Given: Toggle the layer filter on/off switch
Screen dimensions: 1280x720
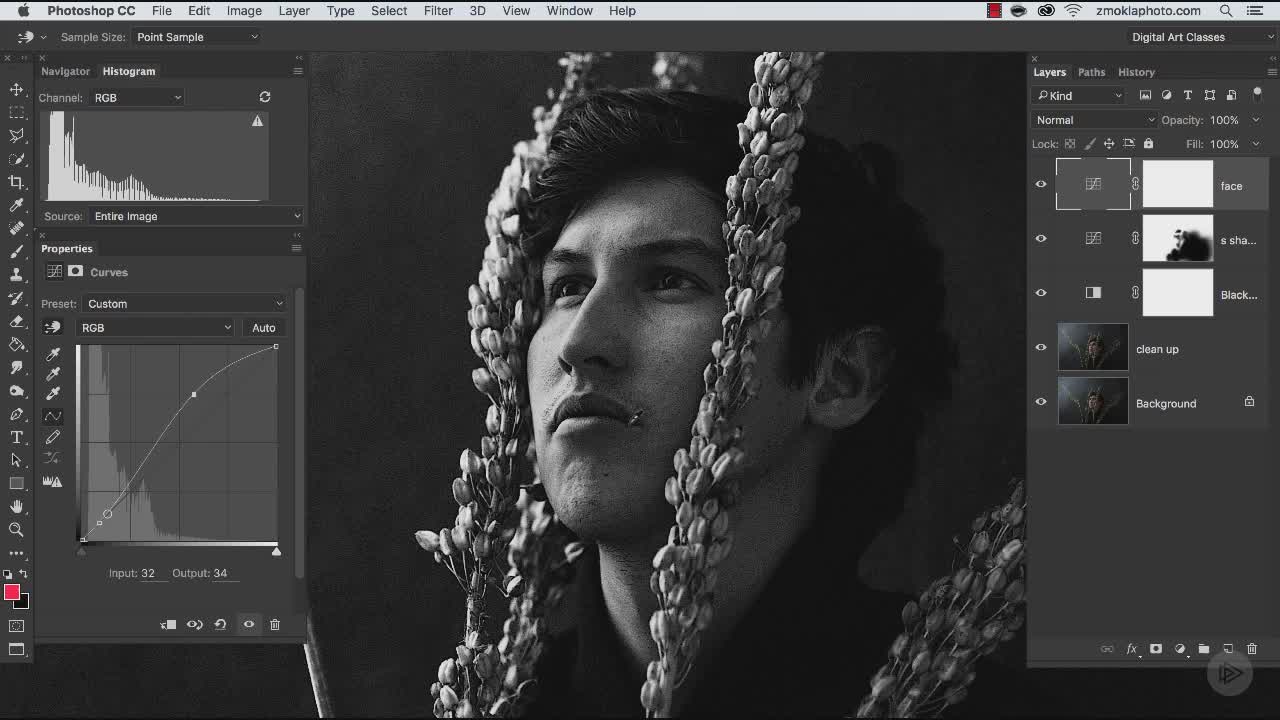Looking at the screenshot, I should click(1257, 94).
